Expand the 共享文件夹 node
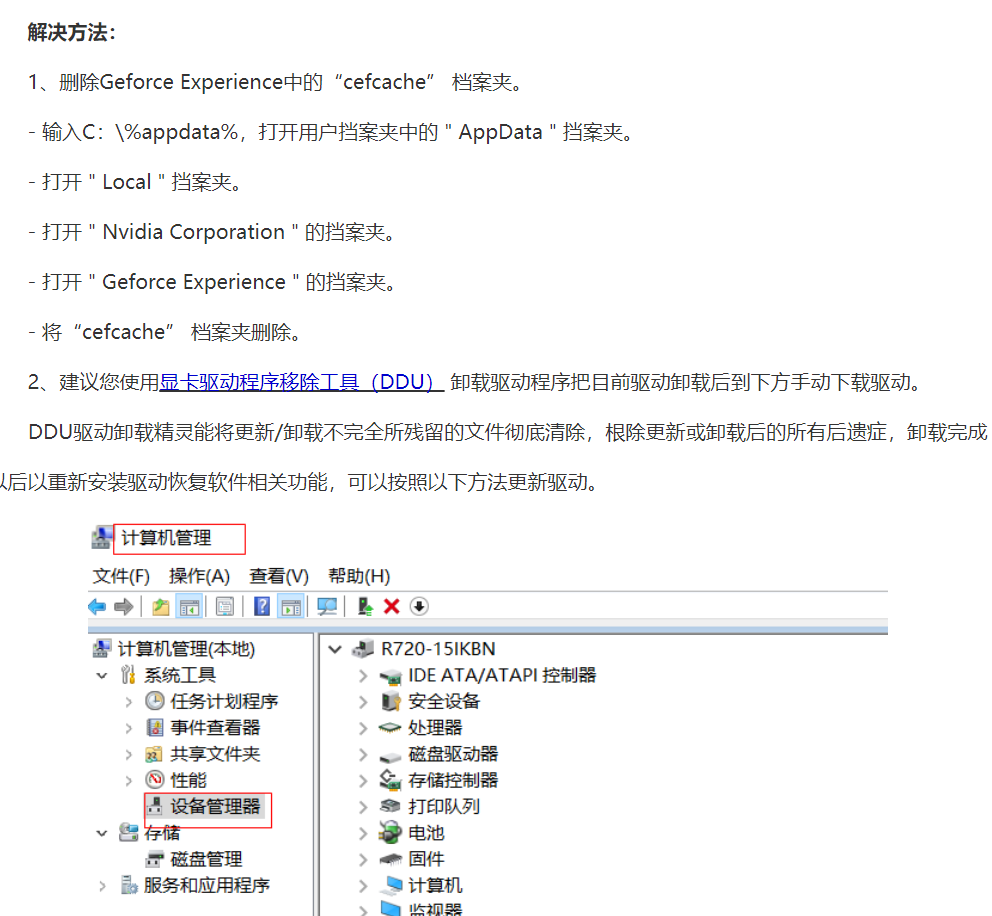 click(128, 754)
